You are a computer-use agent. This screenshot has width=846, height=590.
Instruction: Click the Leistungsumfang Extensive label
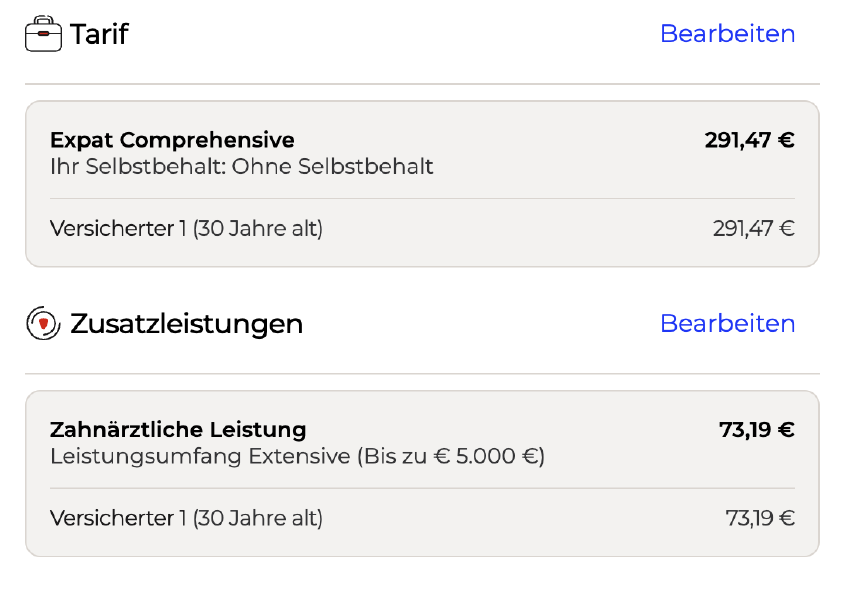(x=200, y=457)
